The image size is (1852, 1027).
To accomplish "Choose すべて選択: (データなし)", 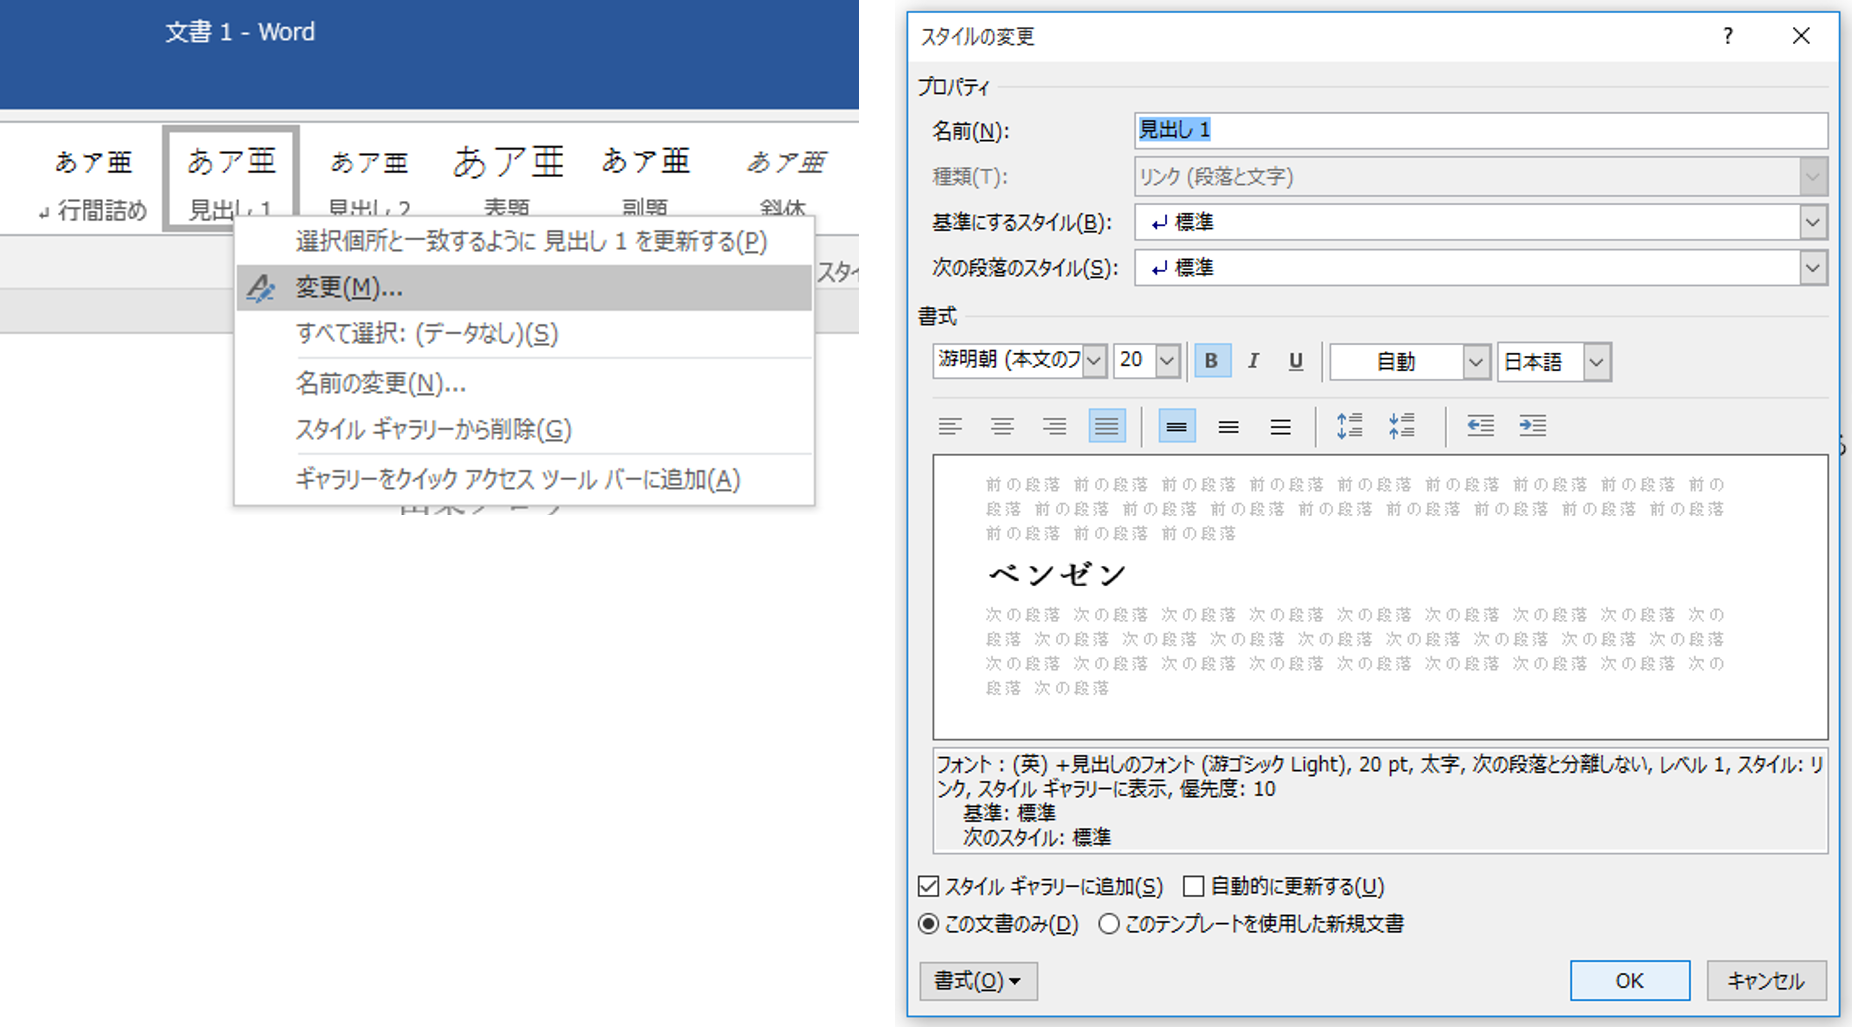I will [x=525, y=334].
